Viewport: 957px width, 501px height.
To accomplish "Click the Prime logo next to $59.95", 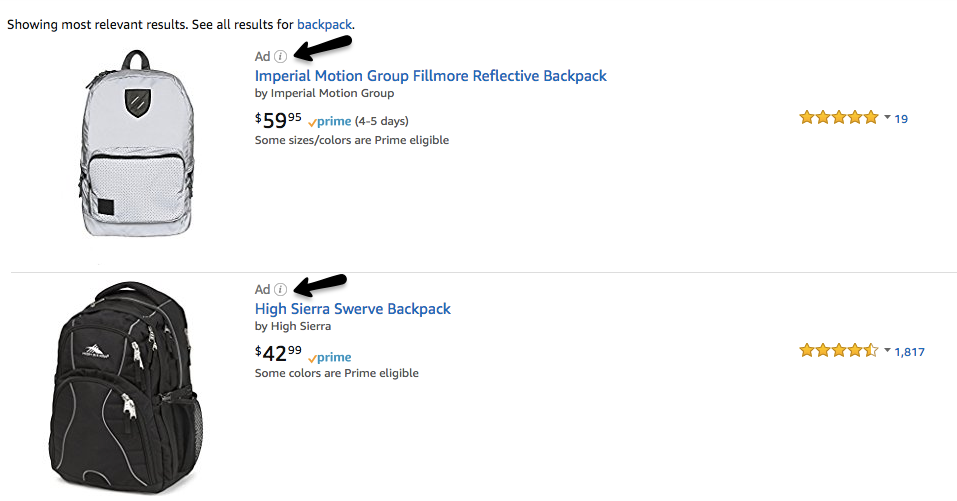I will [x=330, y=122].
